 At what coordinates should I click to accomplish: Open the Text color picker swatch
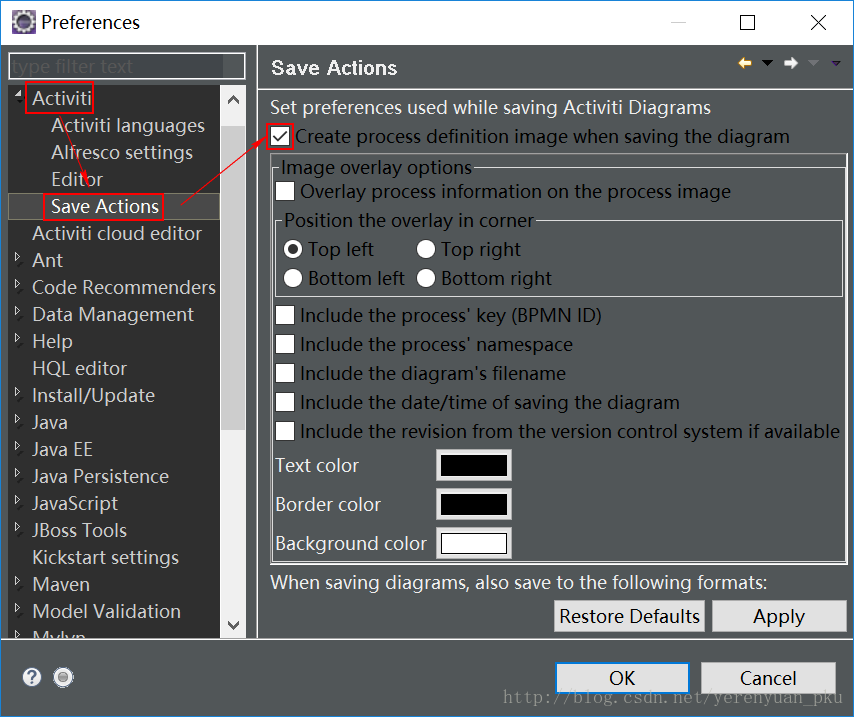[474, 465]
